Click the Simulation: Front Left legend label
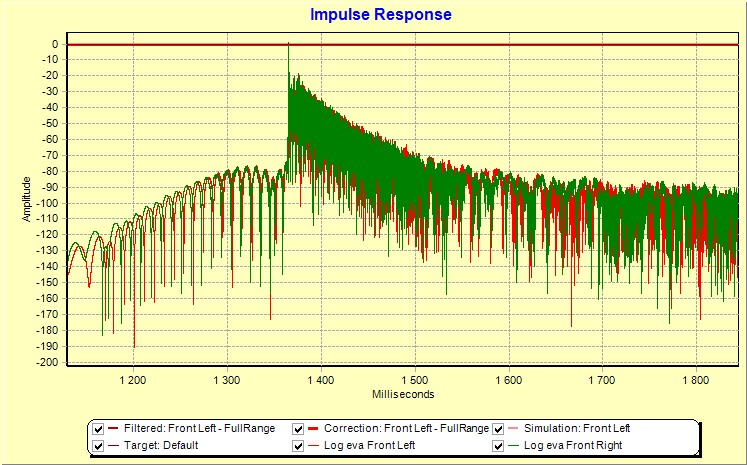 click(x=577, y=428)
